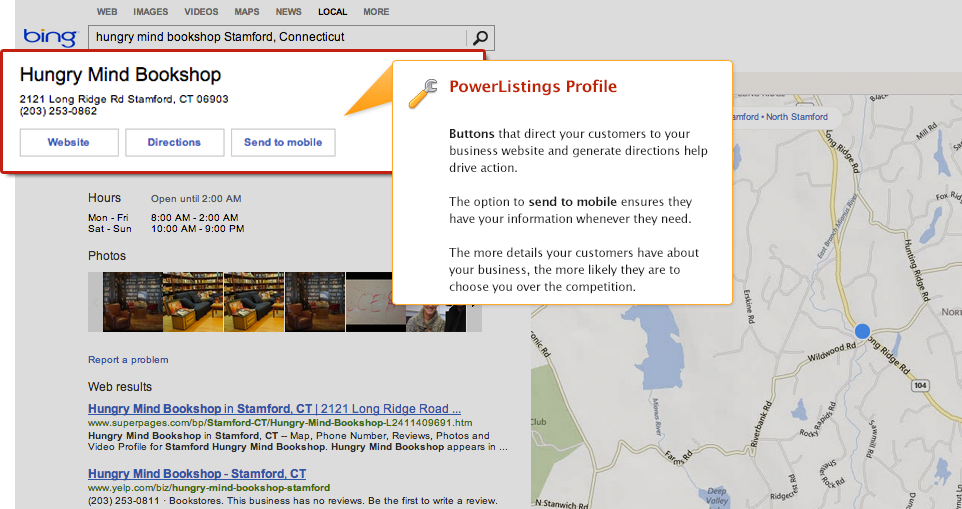
Task: Click the Send to mobile button
Action: pos(283,142)
